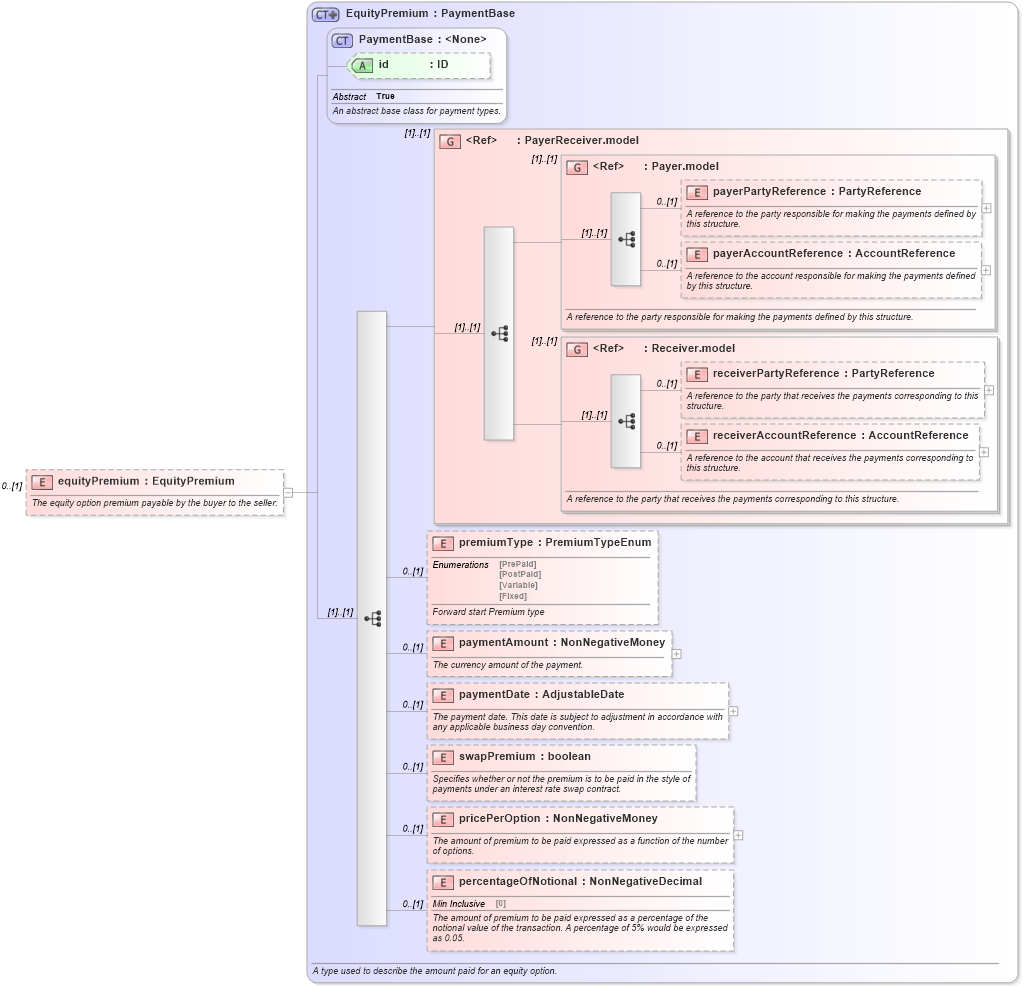The image size is (1023, 986).
Task: Click the E icon of the percentageOfNotional element
Action: (441, 882)
